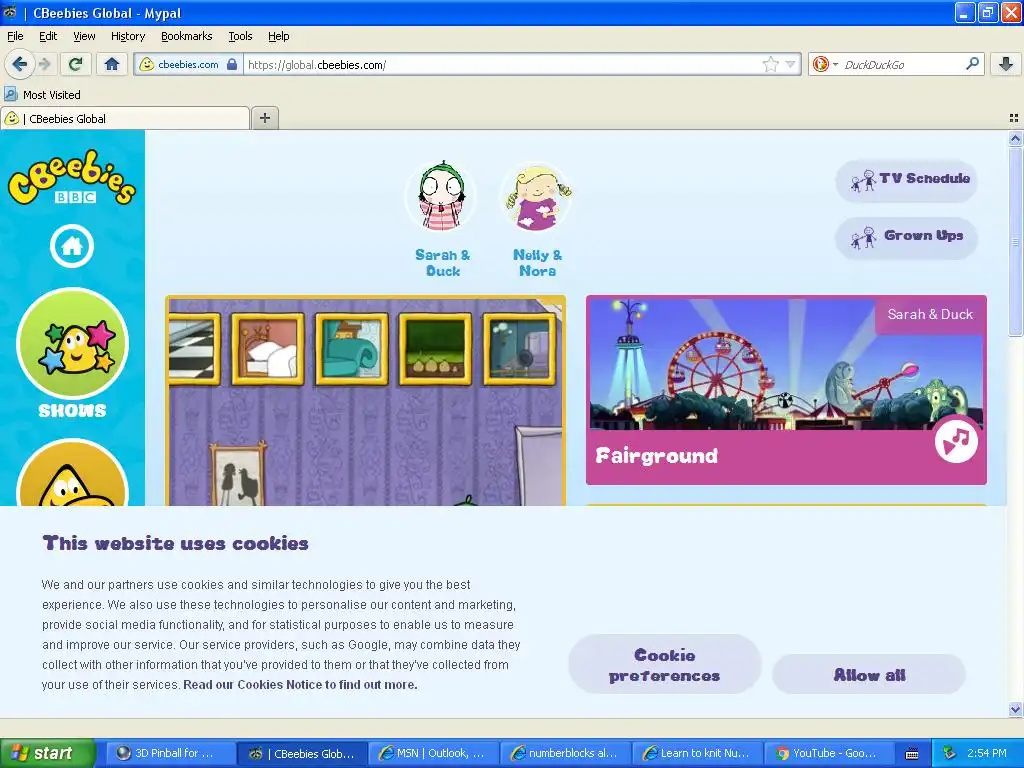The image size is (1024, 768).
Task: Click the on-screen keyboard tray icon
Action: pyautogui.click(x=912, y=754)
